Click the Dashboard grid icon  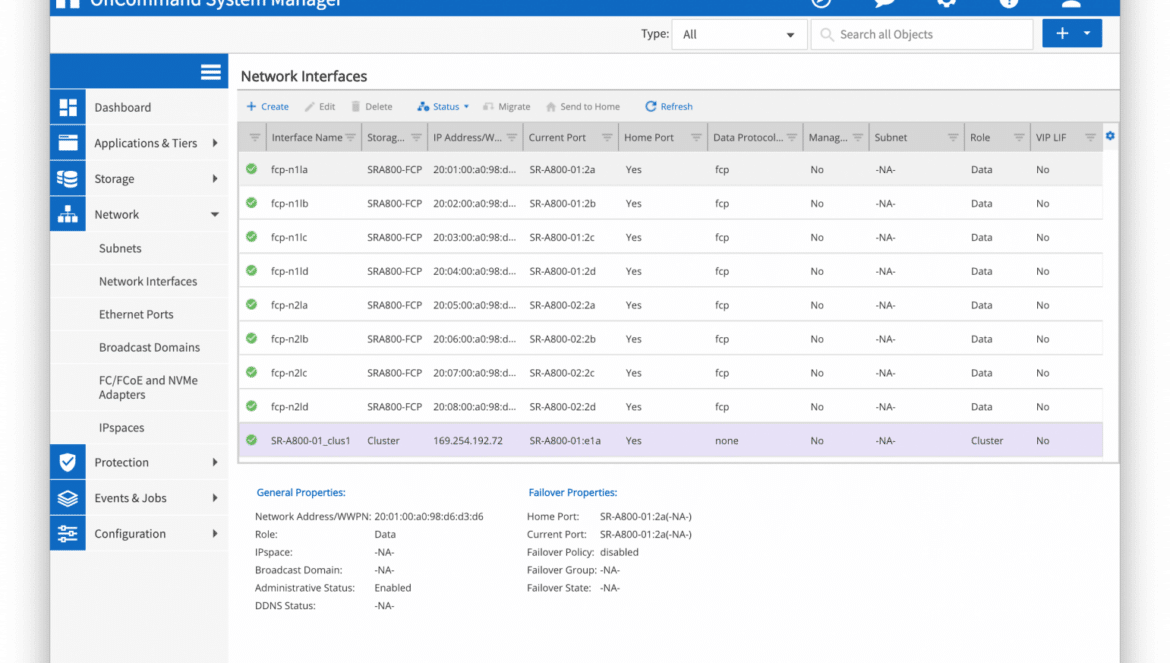68,107
